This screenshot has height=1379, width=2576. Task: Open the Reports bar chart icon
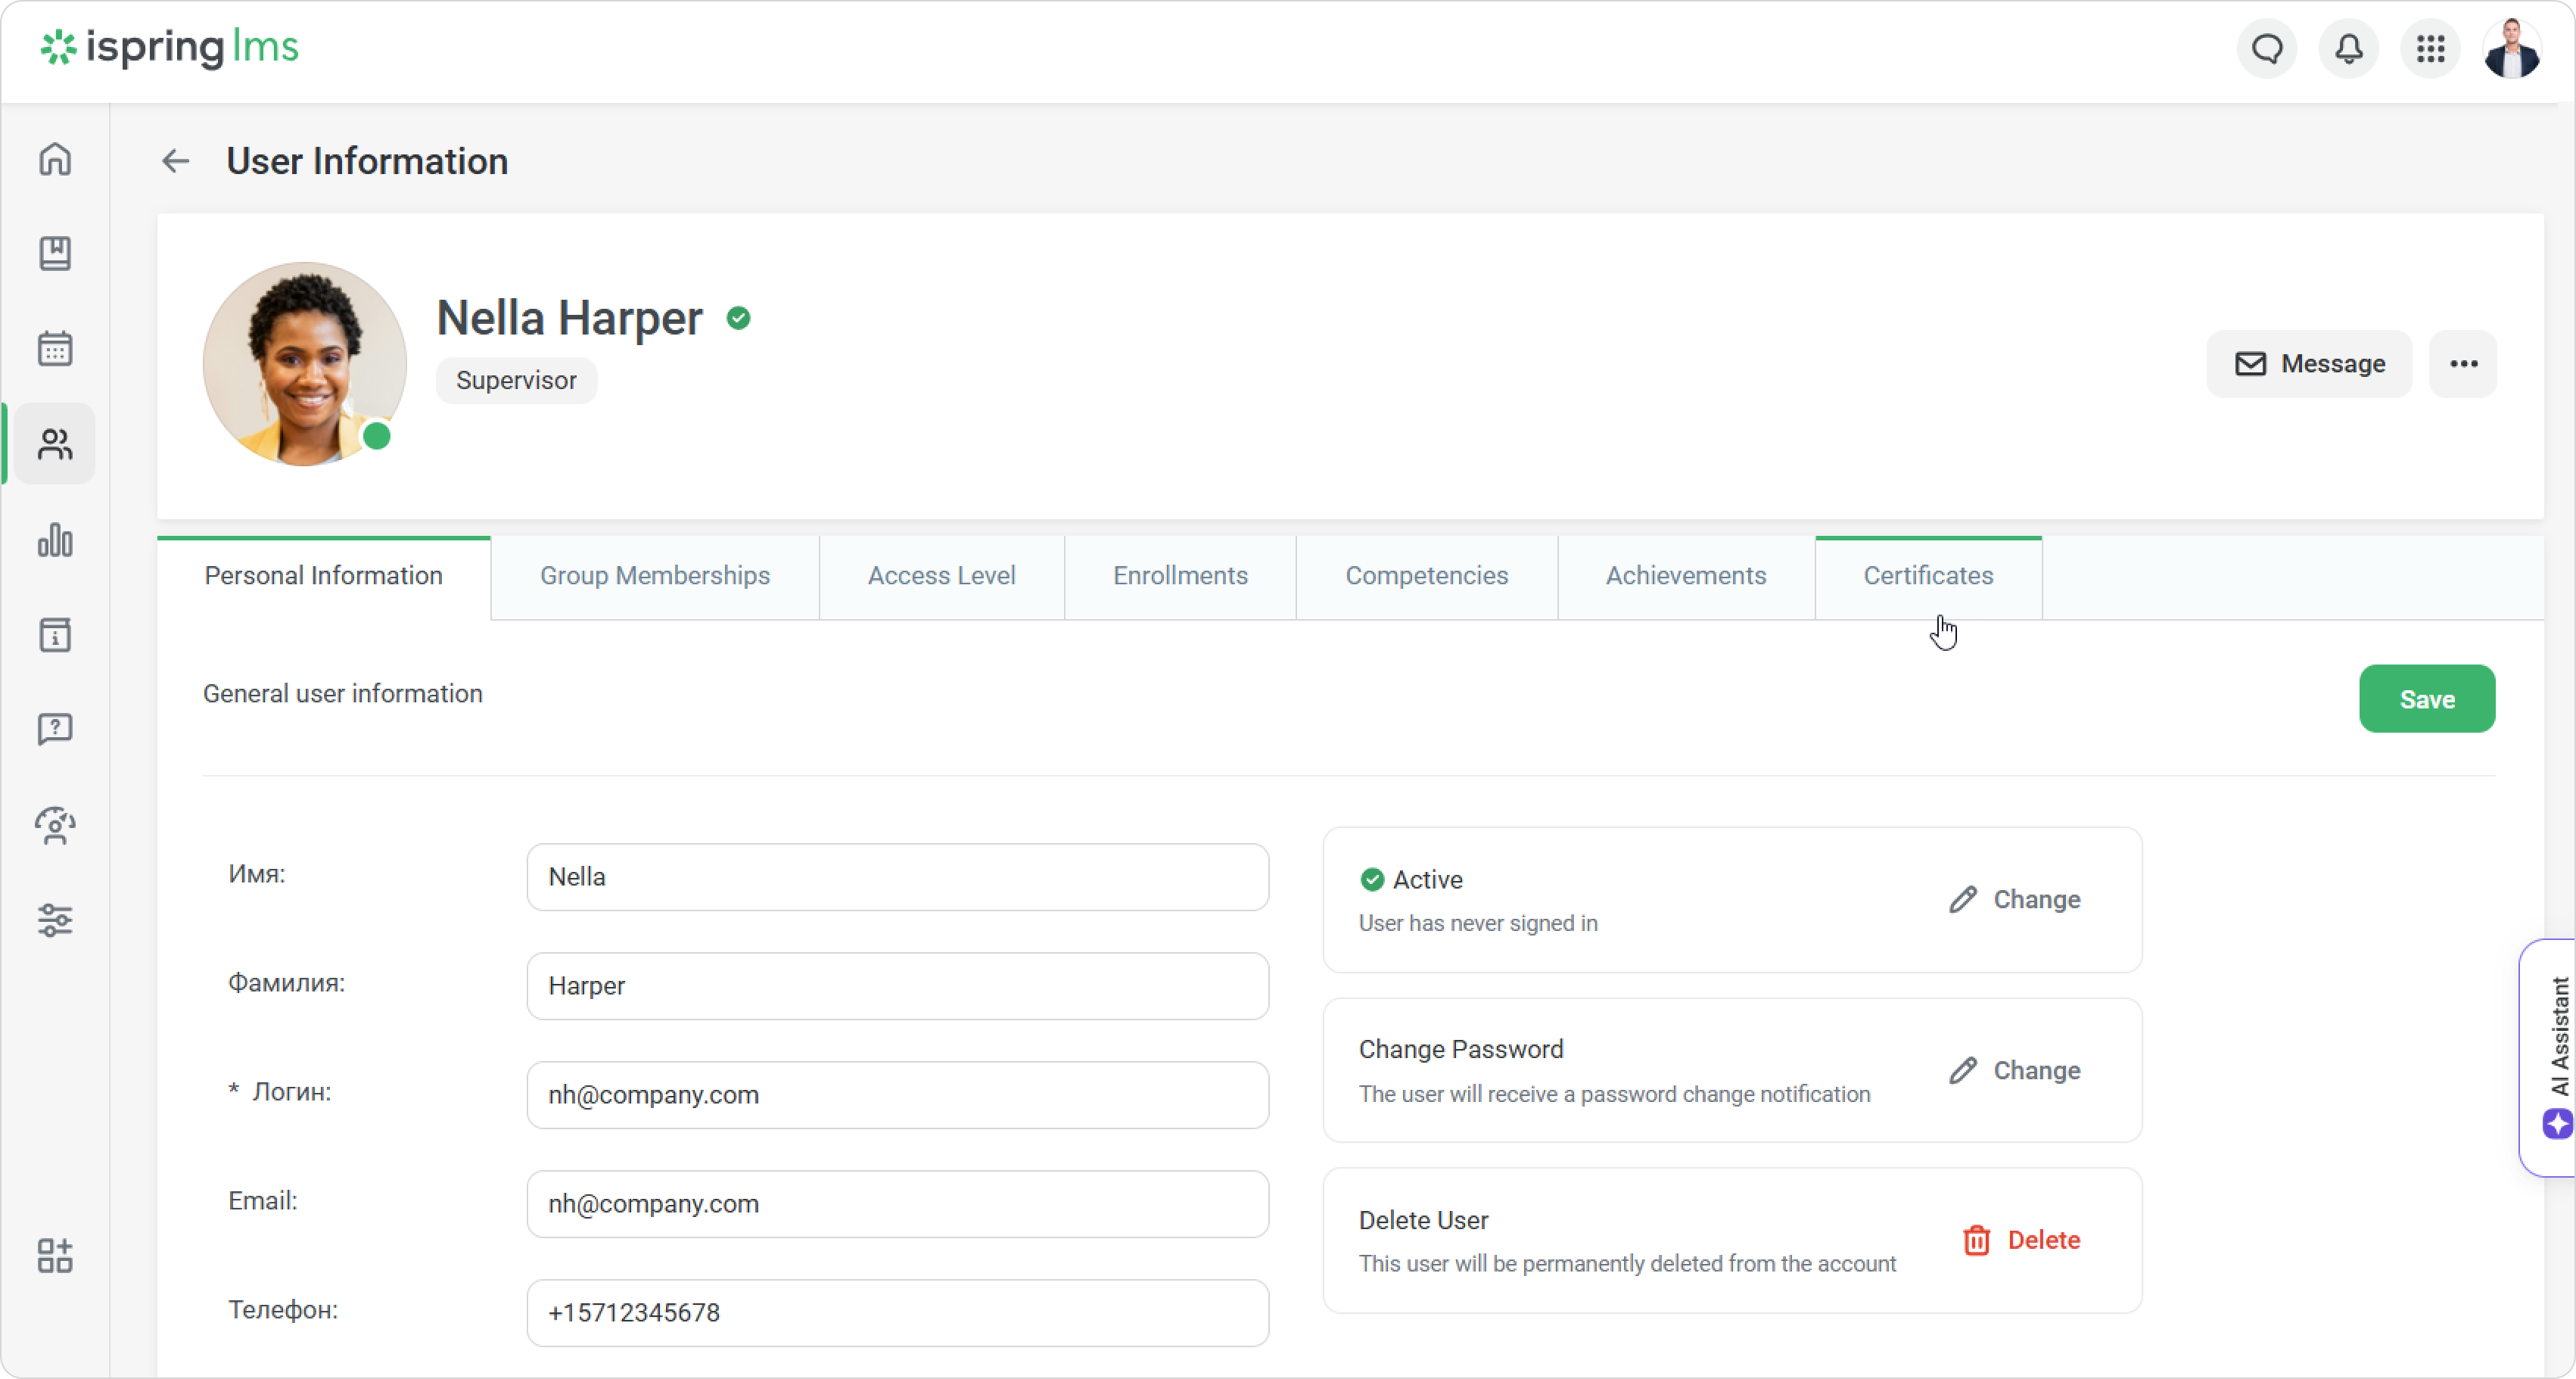[55, 540]
